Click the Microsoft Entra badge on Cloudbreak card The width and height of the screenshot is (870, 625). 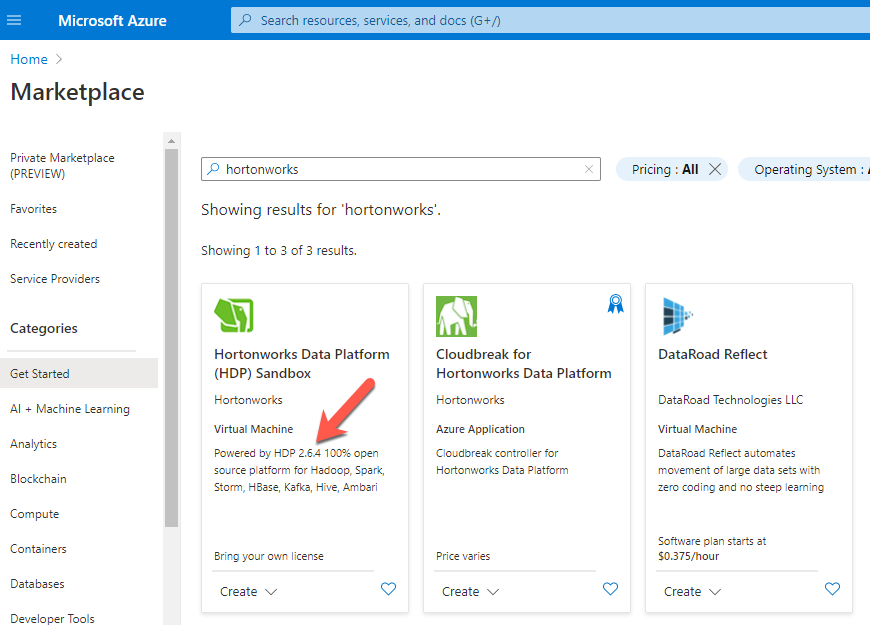pos(615,302)
